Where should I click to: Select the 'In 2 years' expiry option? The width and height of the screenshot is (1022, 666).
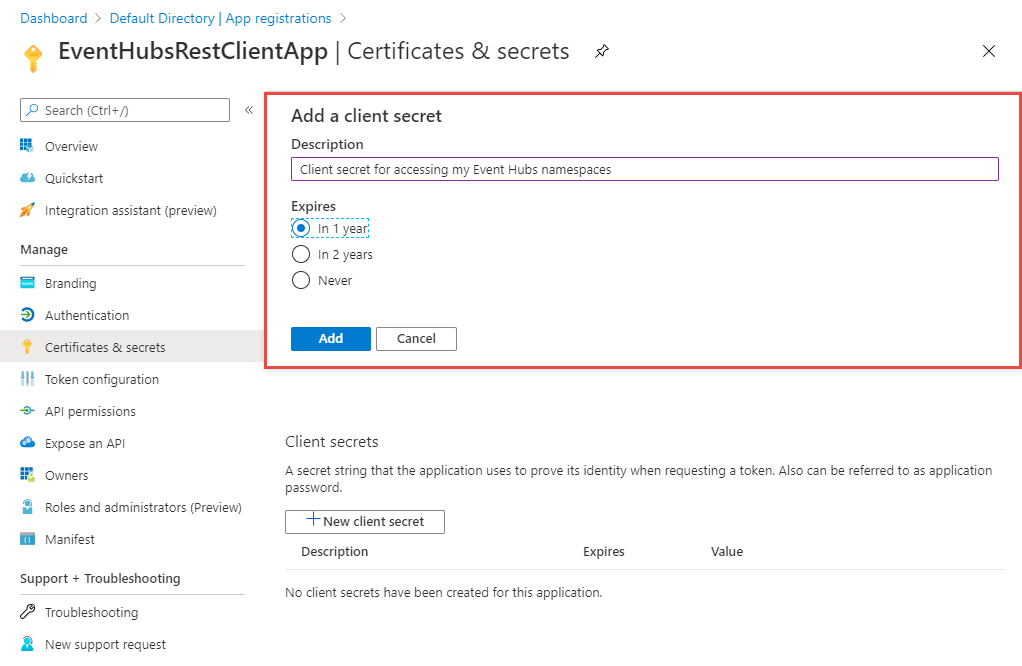point(301,254)
